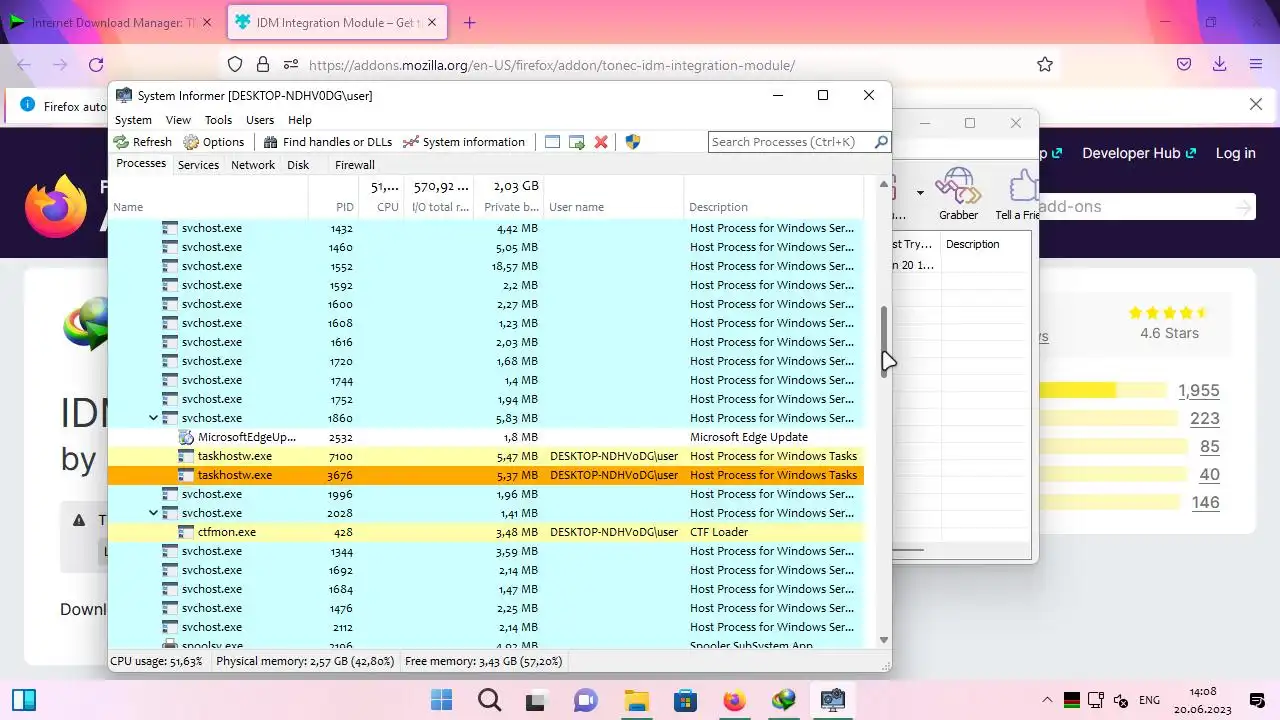Viewport: 1280px width, 720px height.
Task: Open the System menu
Action: (133, 120)
